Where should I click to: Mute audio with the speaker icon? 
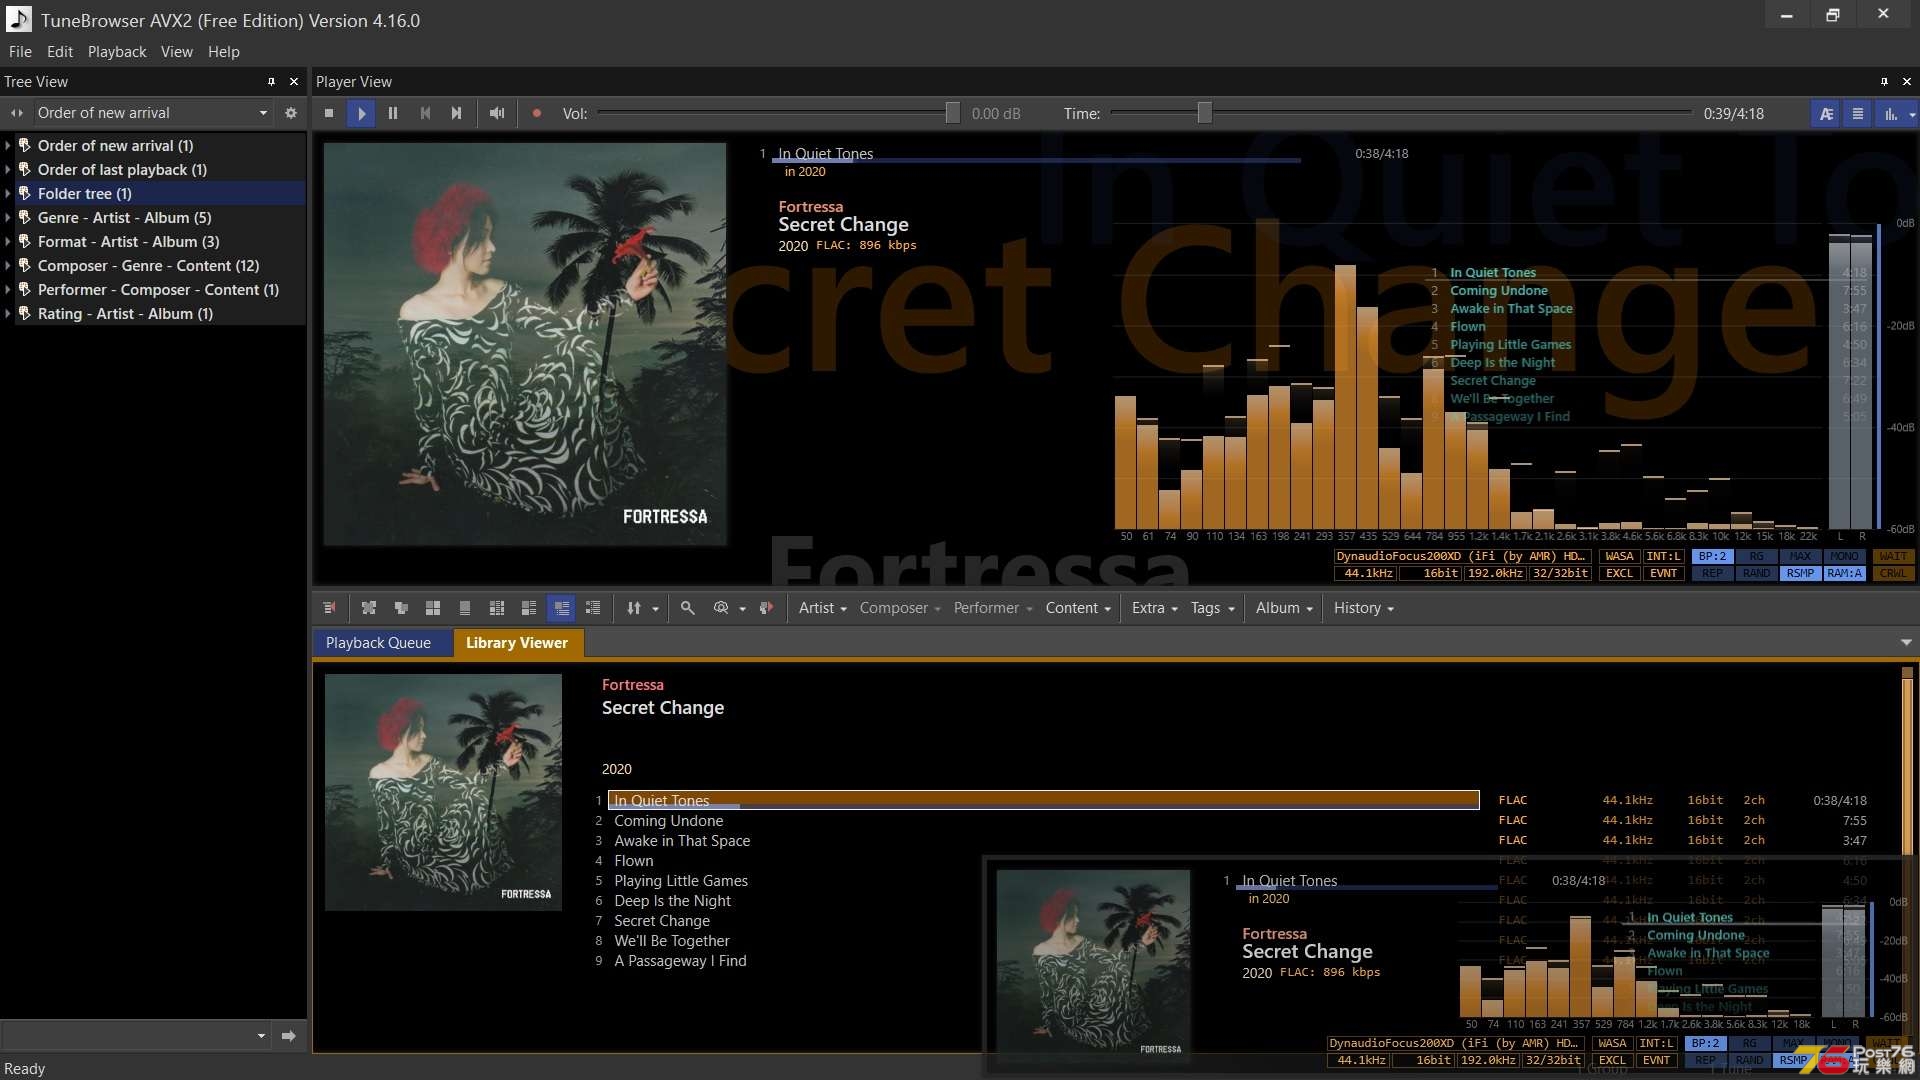[x=497, y=113]
